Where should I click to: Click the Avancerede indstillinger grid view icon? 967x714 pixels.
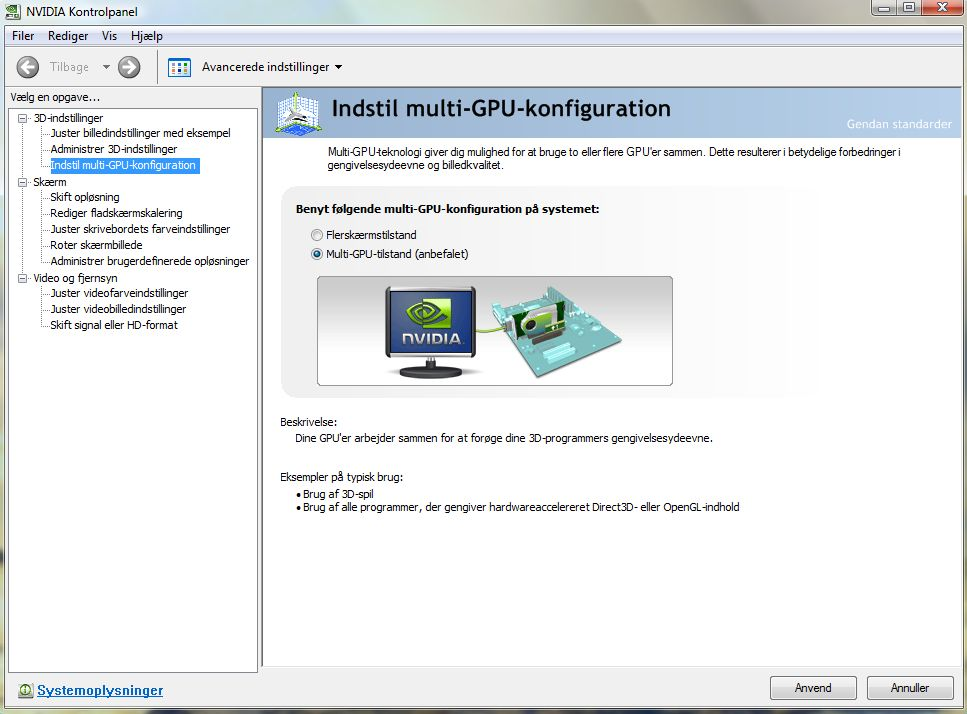[179, 67]
